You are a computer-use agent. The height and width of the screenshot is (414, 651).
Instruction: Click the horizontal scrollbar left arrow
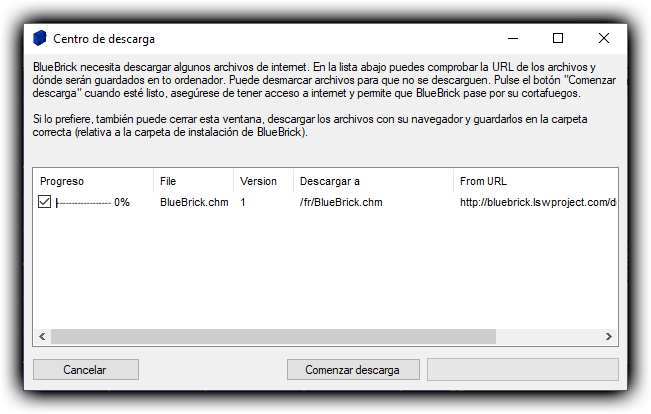point(42,336)
